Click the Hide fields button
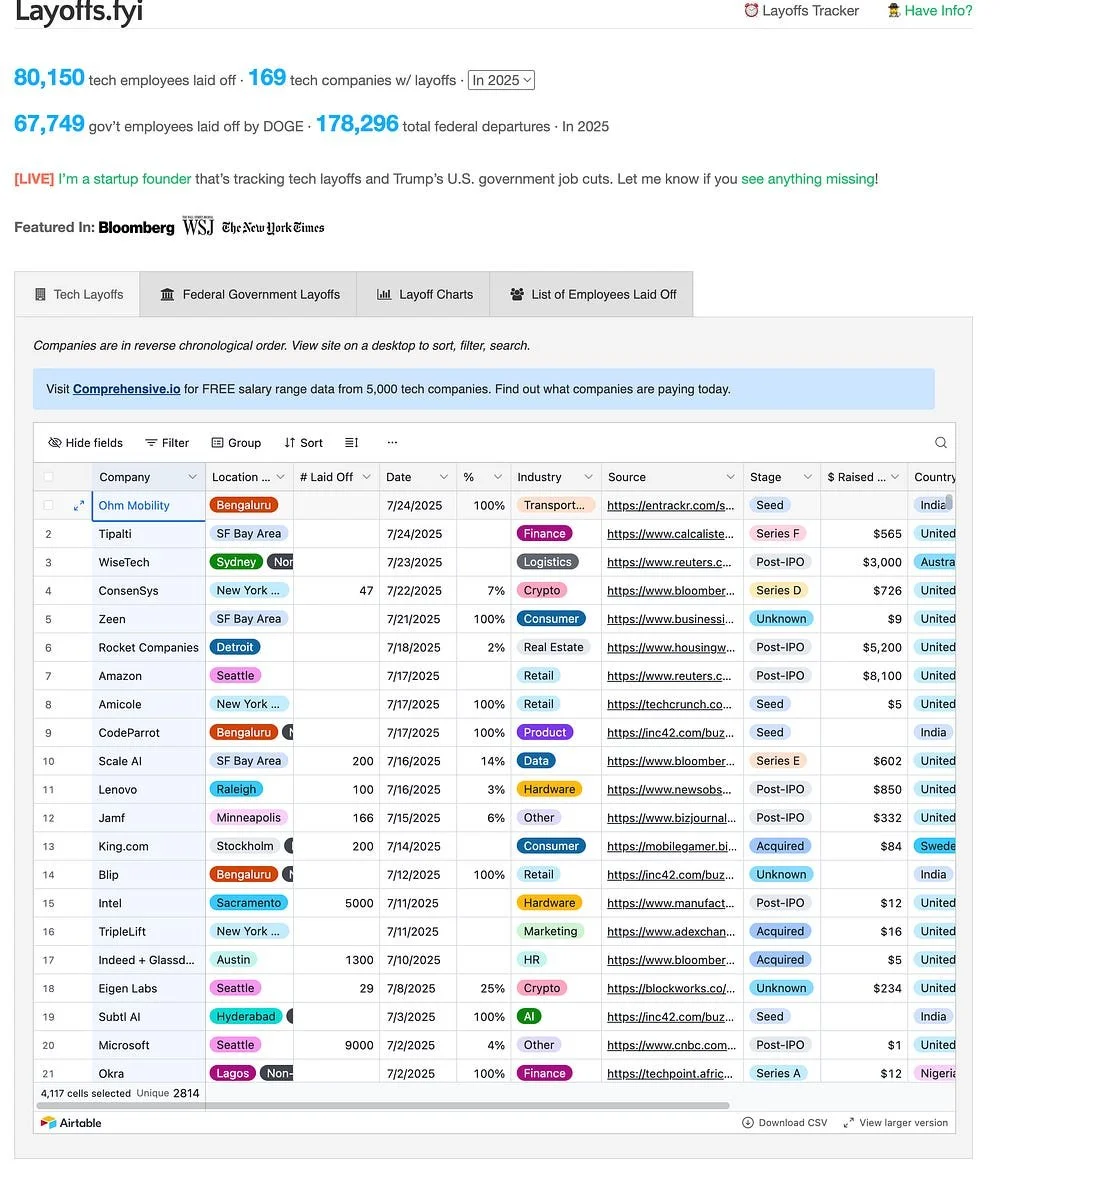The image size is (1100, 1178). 85,443
